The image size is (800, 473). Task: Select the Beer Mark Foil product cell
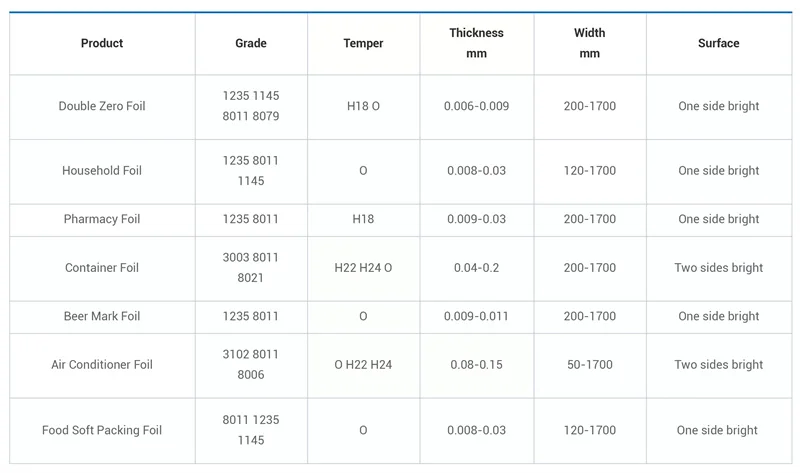[x=102, y=316]
